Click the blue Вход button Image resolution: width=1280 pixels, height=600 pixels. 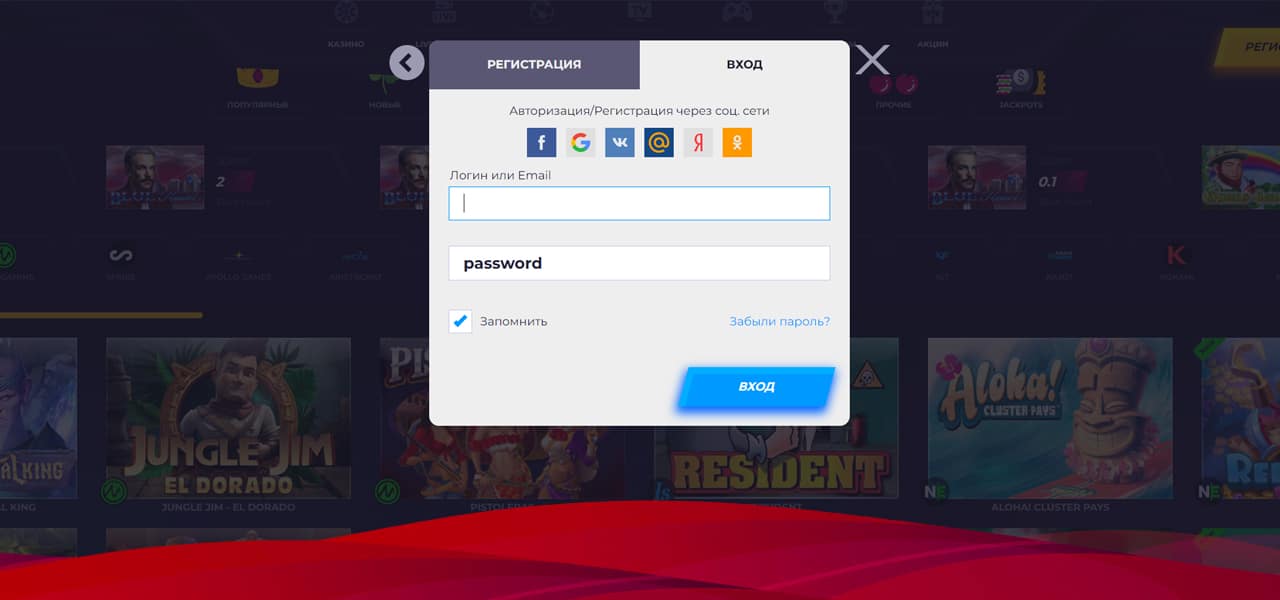click(x=756, y=387)
